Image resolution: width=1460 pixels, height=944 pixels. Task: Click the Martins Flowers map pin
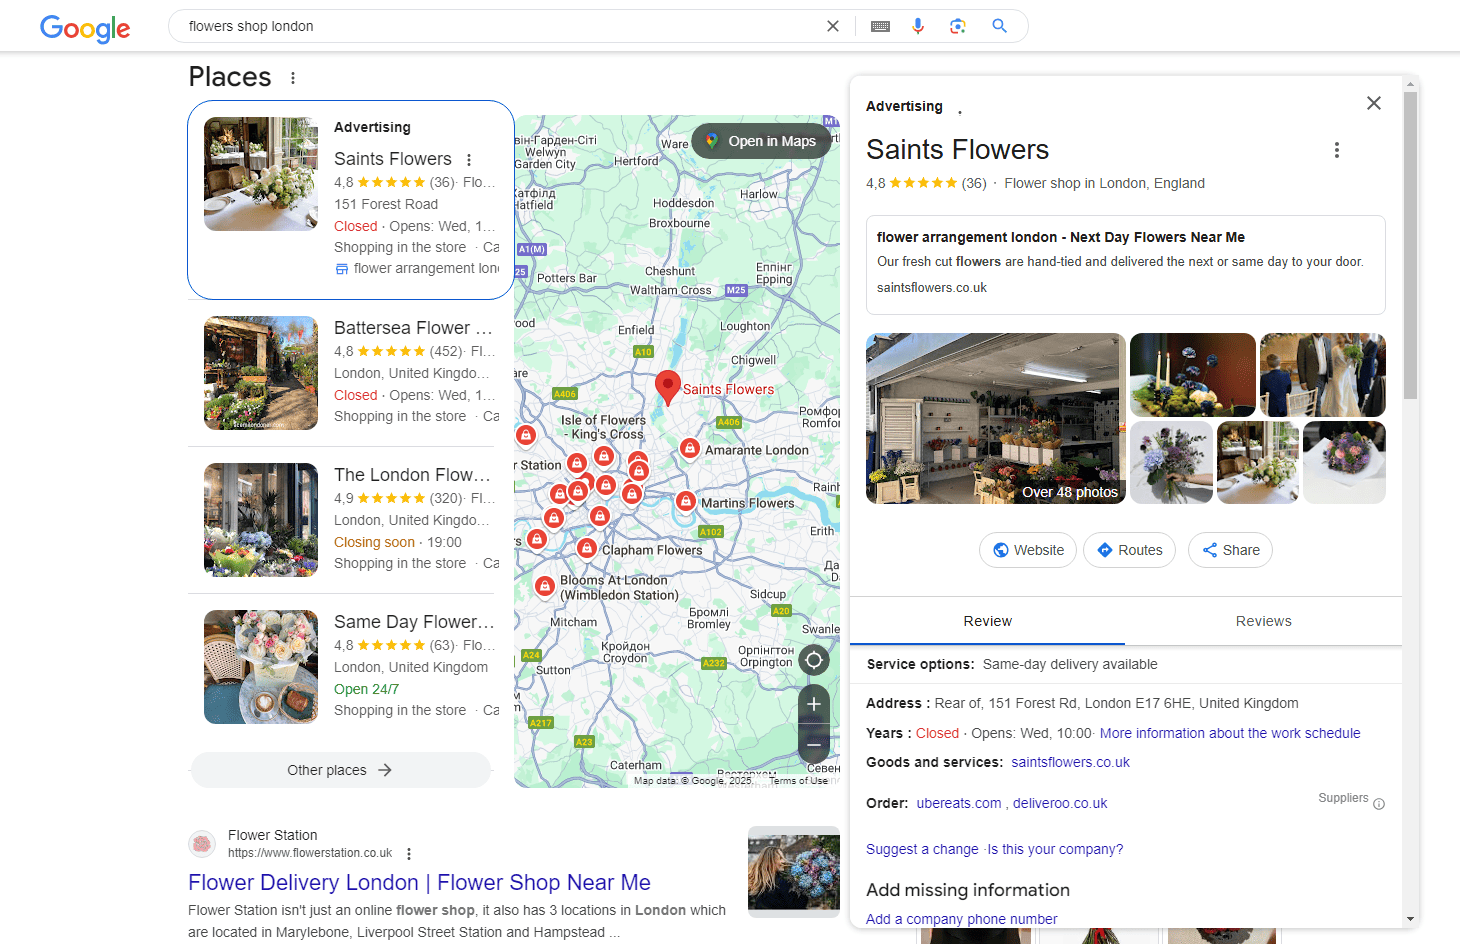(685, 502)
